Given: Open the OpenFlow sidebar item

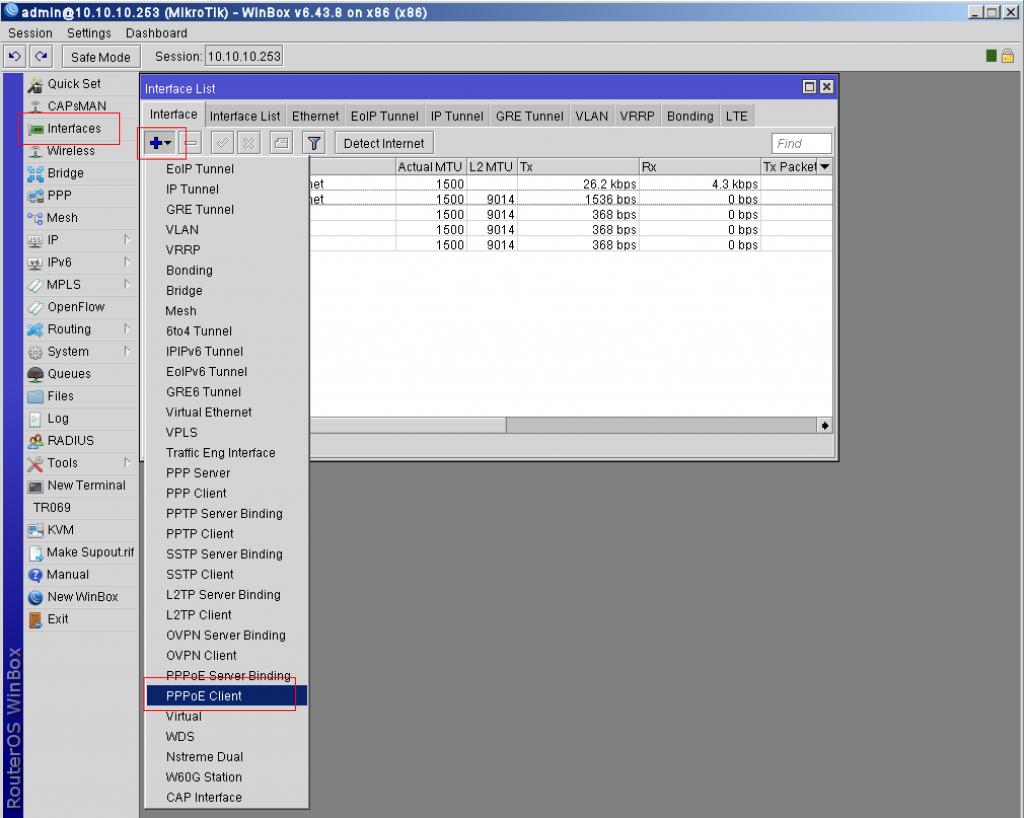Looking at the screenshot, I should click(76, 307).
